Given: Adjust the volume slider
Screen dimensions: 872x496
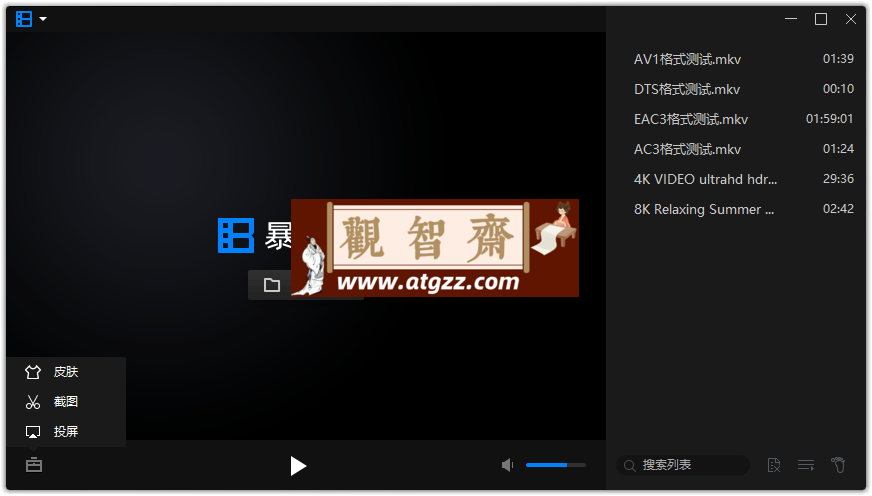Looking at the screenshot, I should [556, 465].
